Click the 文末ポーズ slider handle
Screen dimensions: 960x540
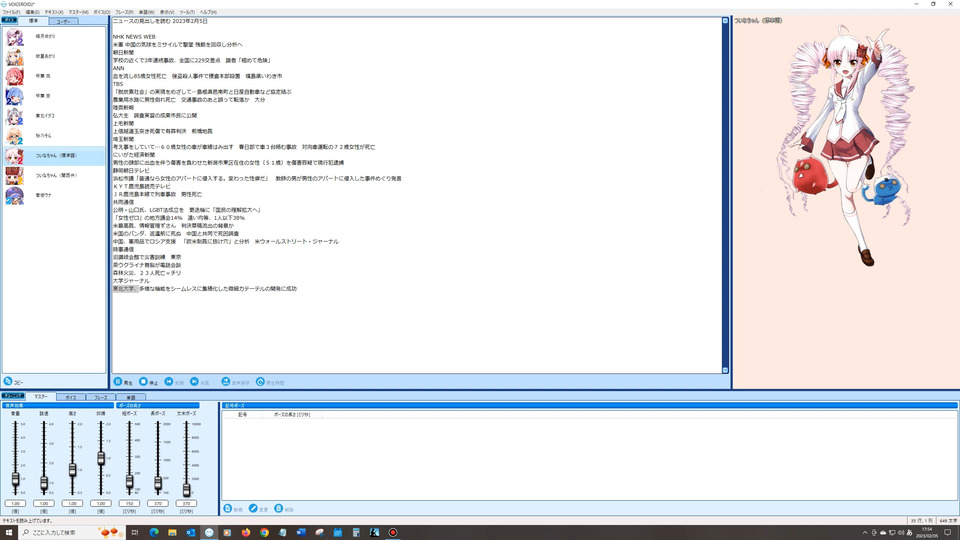tap(186, 489)
